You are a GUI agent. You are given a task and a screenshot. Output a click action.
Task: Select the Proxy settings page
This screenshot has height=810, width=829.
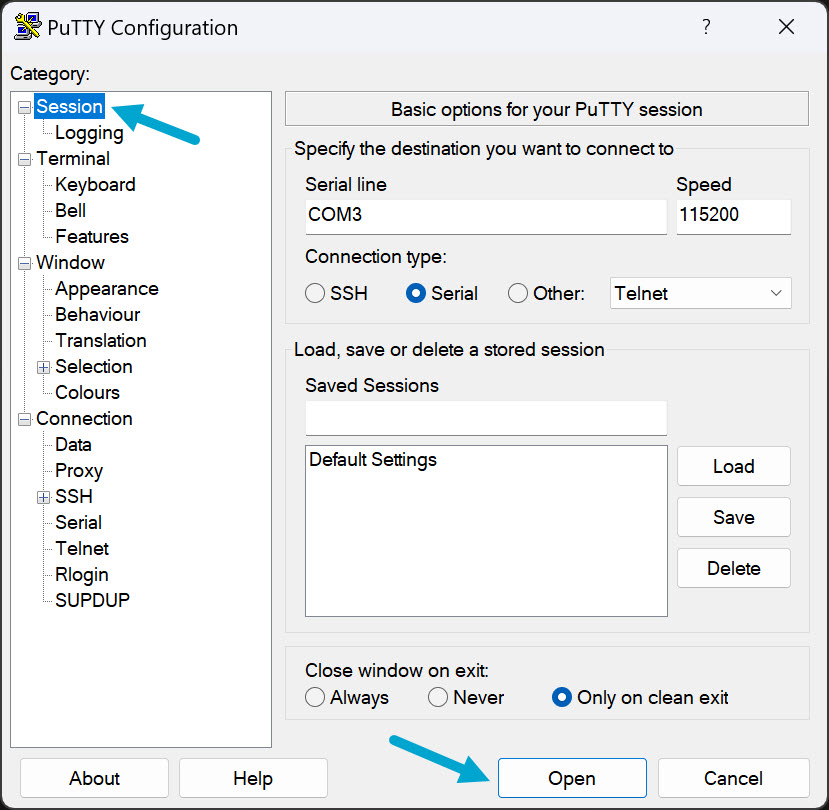78,470
